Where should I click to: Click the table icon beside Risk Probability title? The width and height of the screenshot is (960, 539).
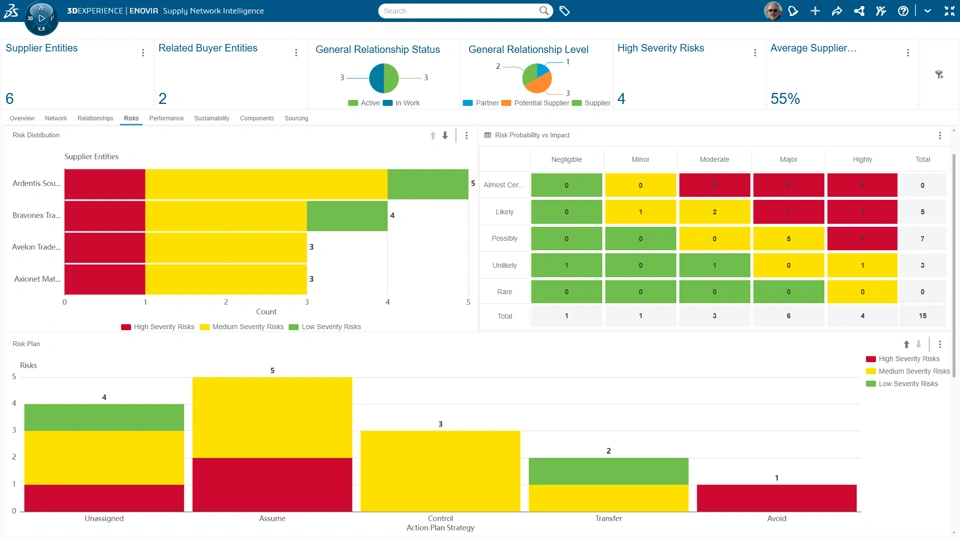[x=488, y=135]
